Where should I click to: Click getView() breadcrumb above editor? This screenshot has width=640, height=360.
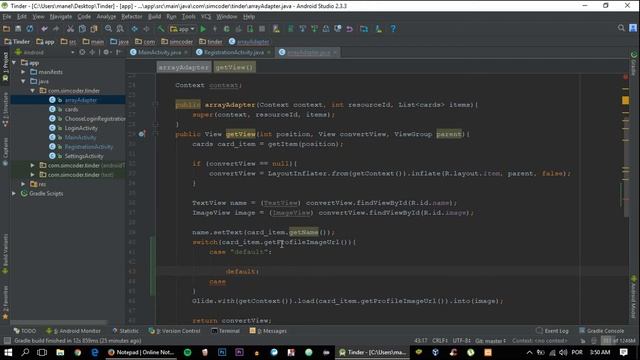(234, 67)
